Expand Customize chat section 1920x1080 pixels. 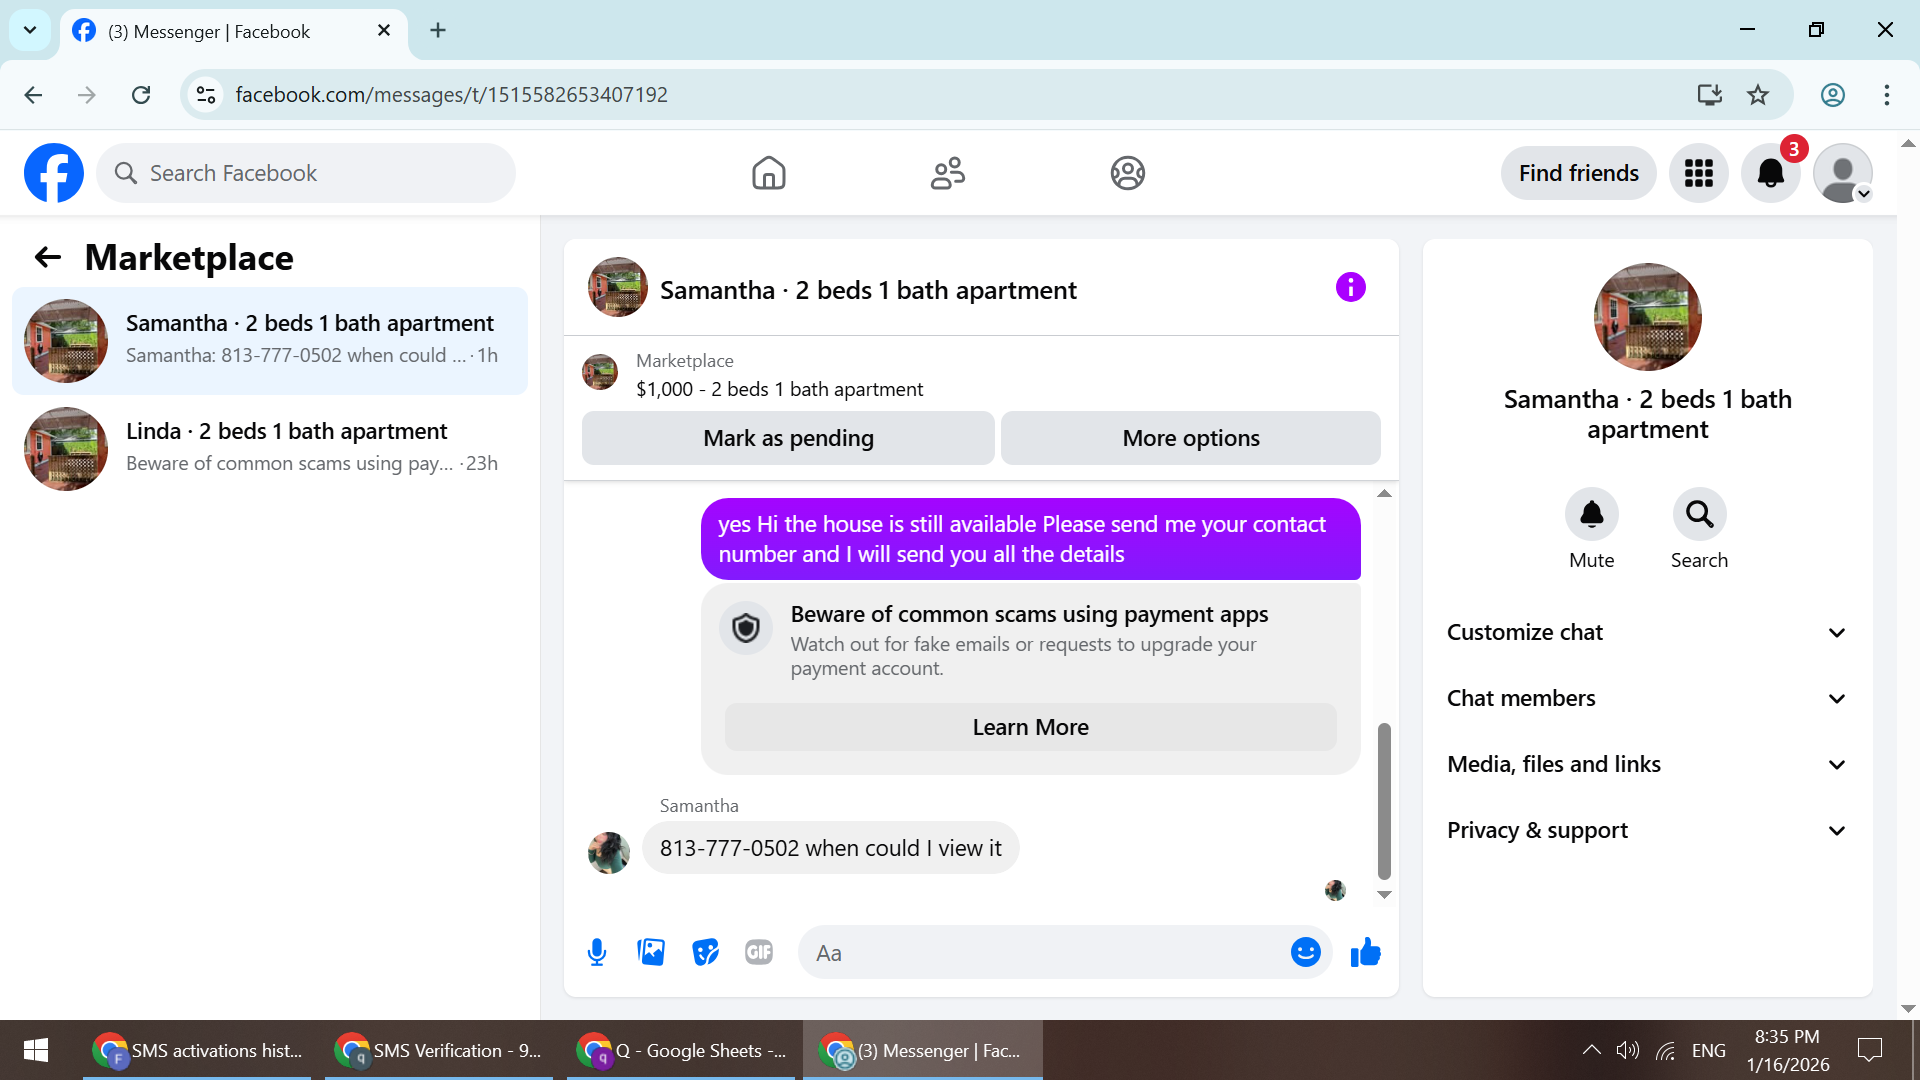pyautogui.click(x=1647, y=632)
